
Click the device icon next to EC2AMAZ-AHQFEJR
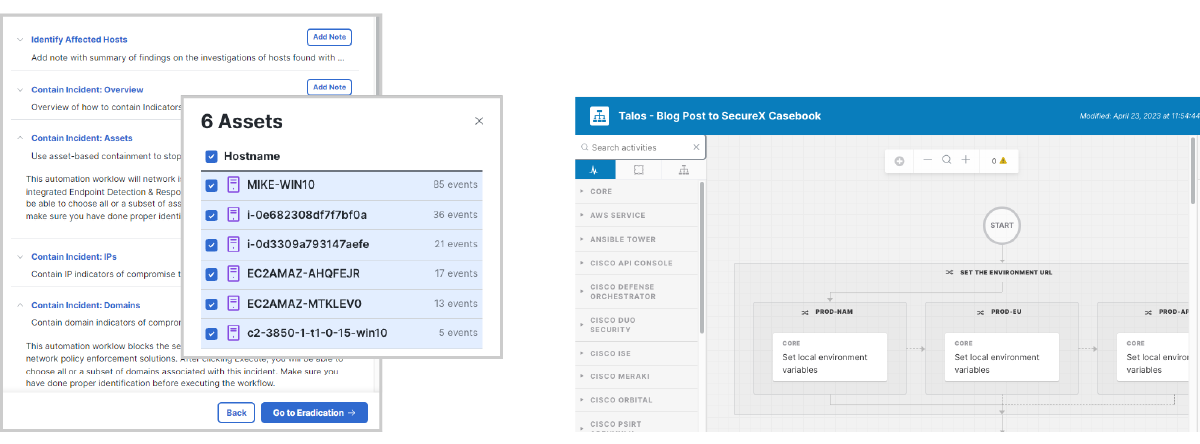point(234,274)
